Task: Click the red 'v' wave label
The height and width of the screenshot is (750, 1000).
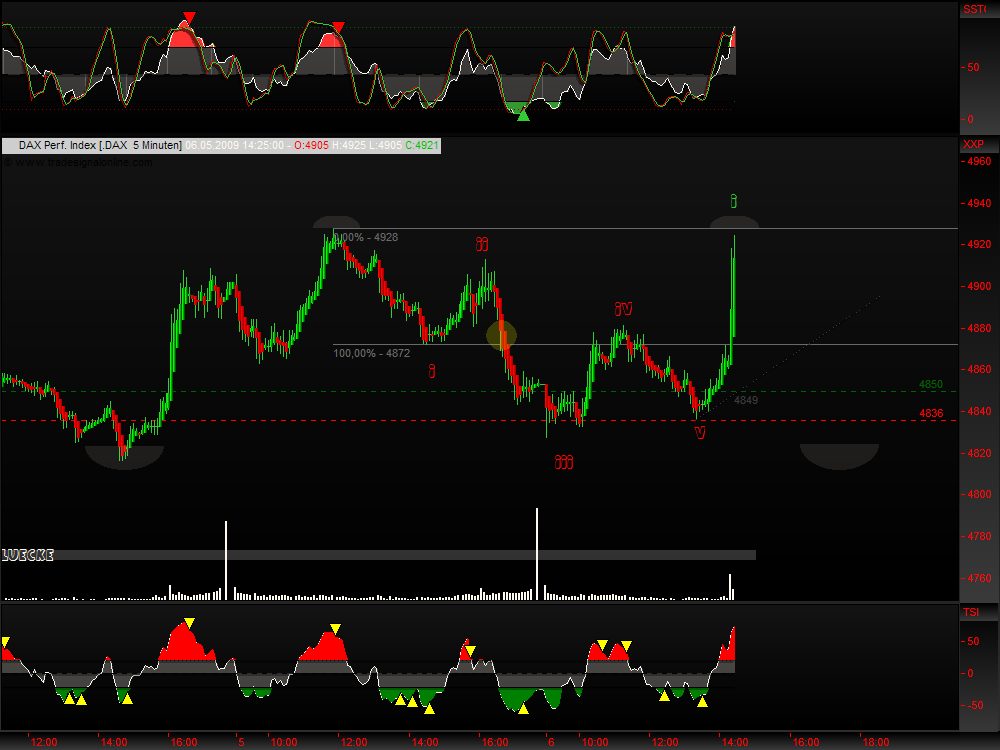Action: pos(700,432)
